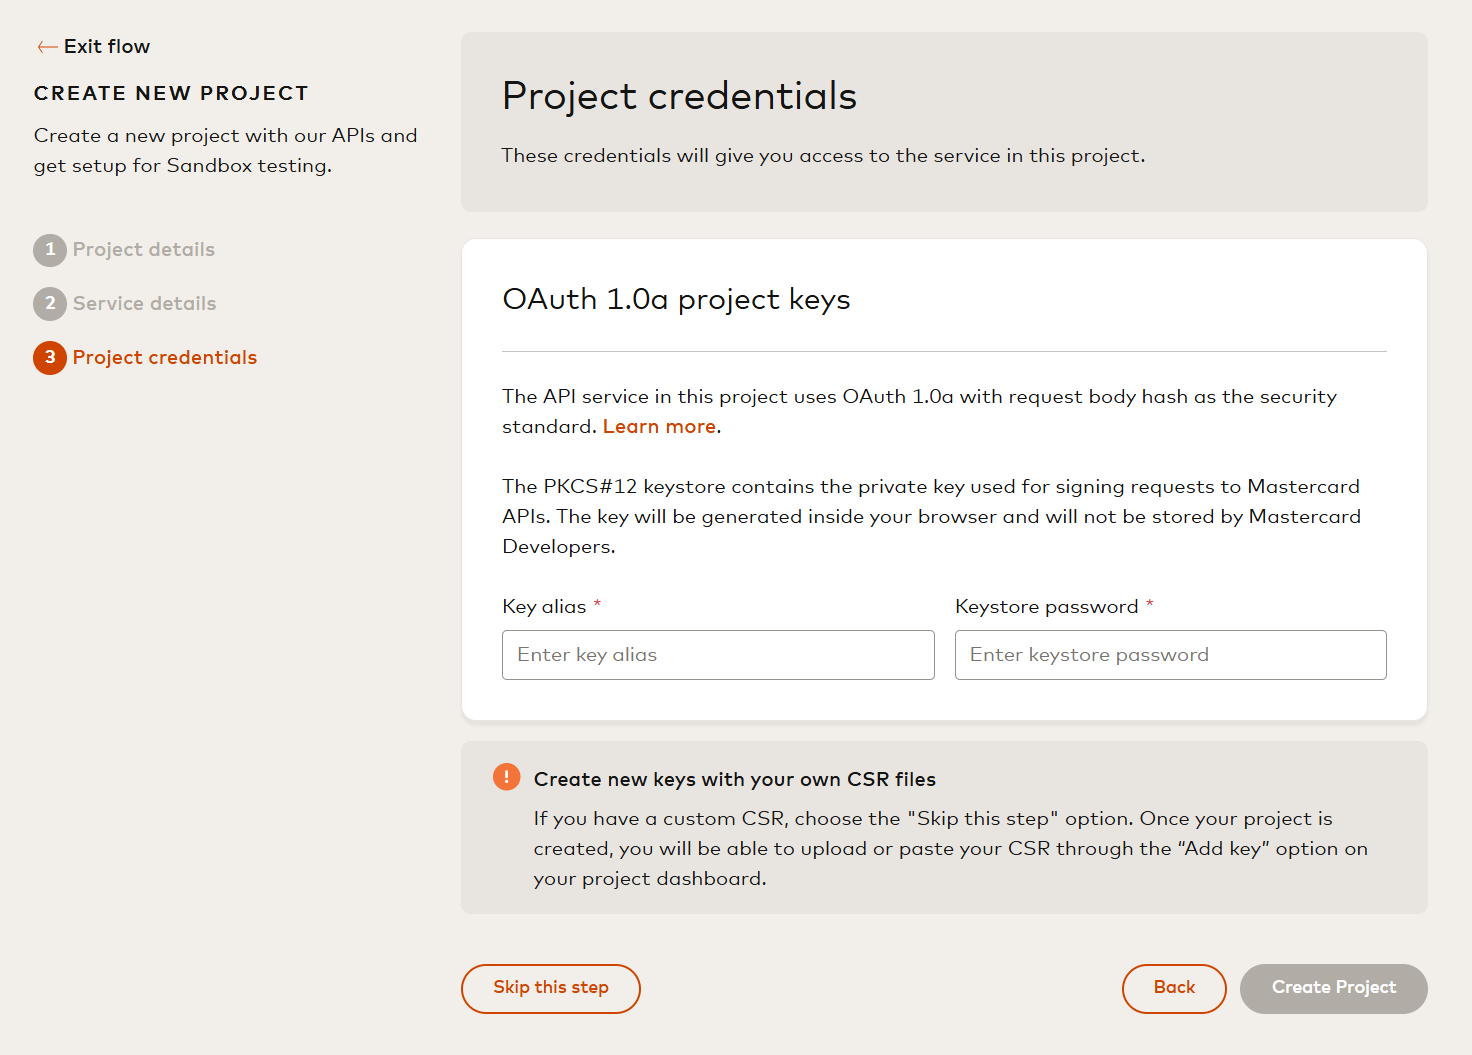Click the Exit flow back arrow icon

46,47
